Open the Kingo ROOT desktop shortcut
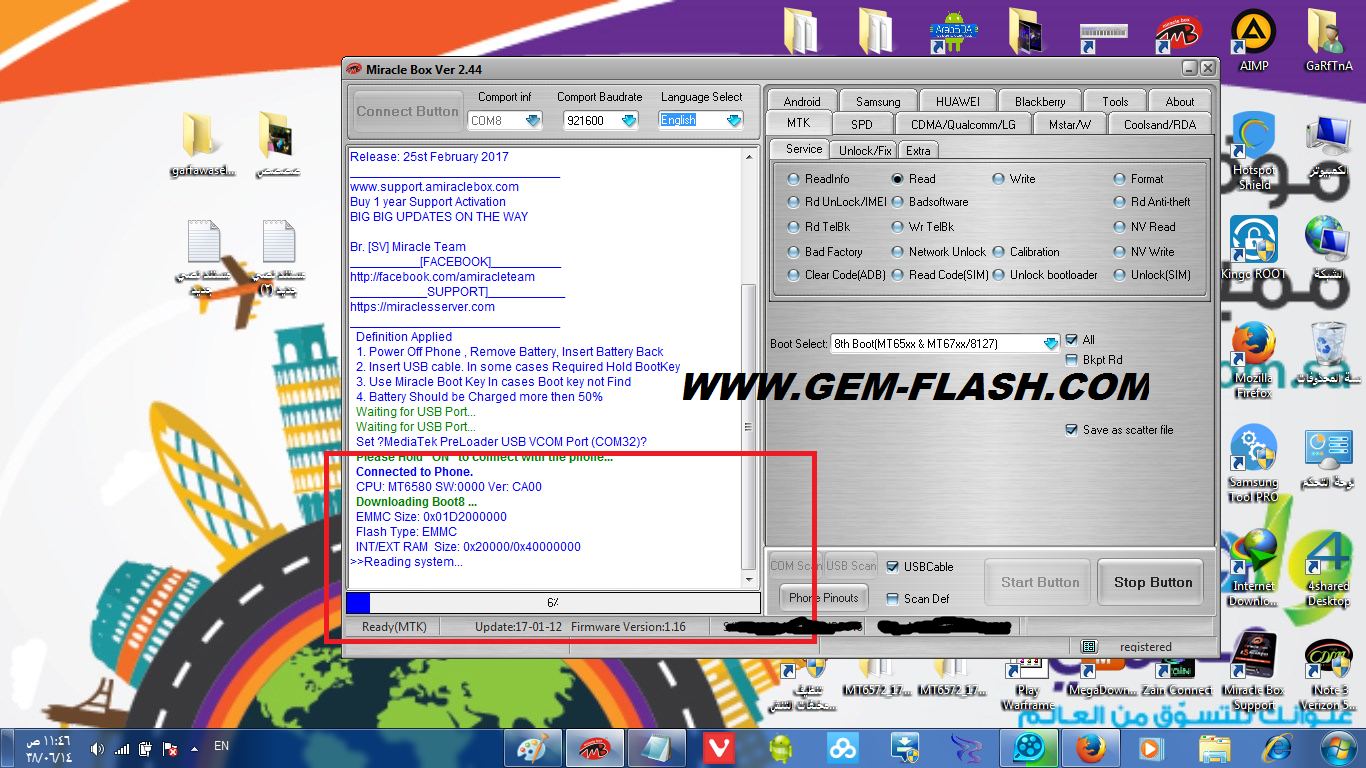The width and height of the screenshot is (1366, 768). coord(1254,248)
